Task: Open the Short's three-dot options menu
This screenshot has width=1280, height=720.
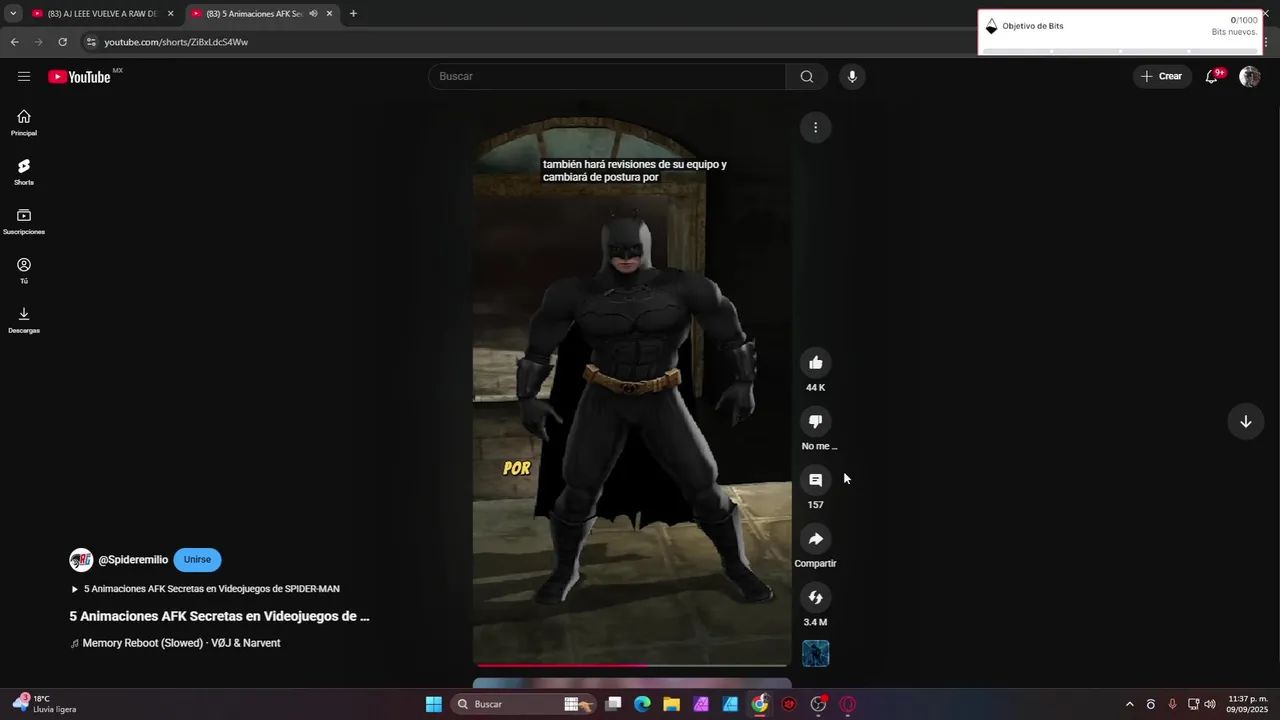Action: [815, 127]
